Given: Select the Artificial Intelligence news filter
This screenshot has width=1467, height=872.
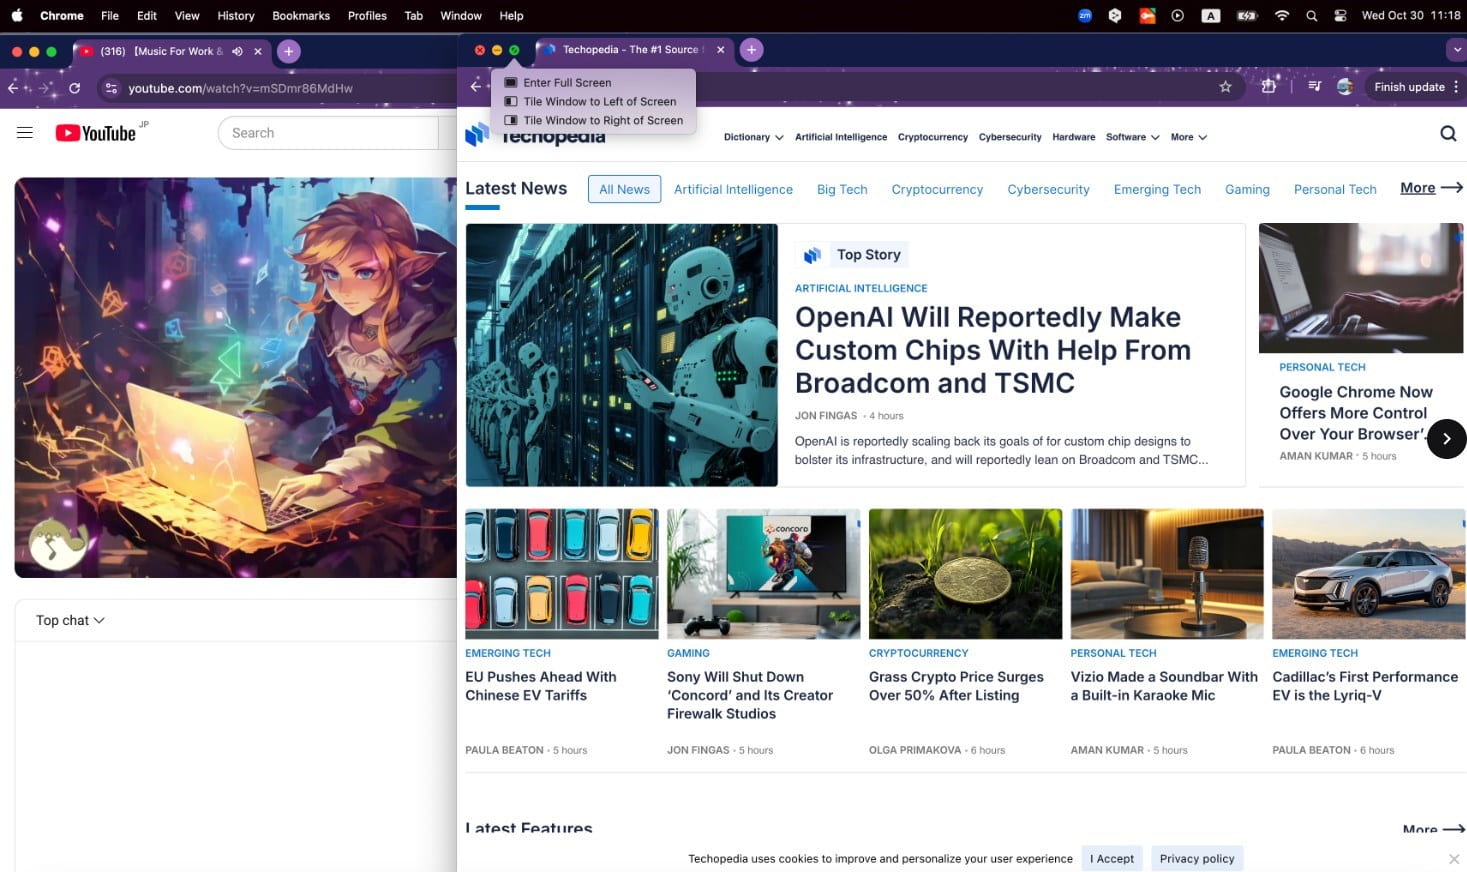Looking at the screenshot, I should tap(733, 189).
